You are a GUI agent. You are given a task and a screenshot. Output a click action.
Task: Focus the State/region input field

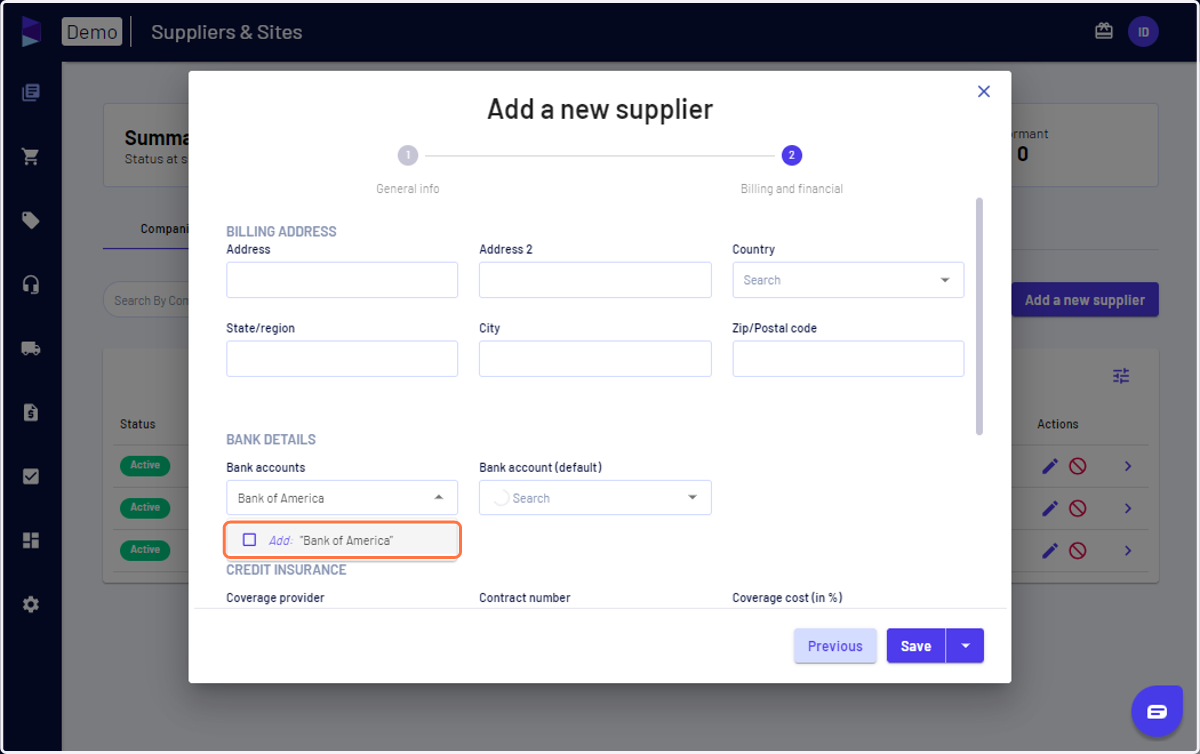[x=342, y=359]
